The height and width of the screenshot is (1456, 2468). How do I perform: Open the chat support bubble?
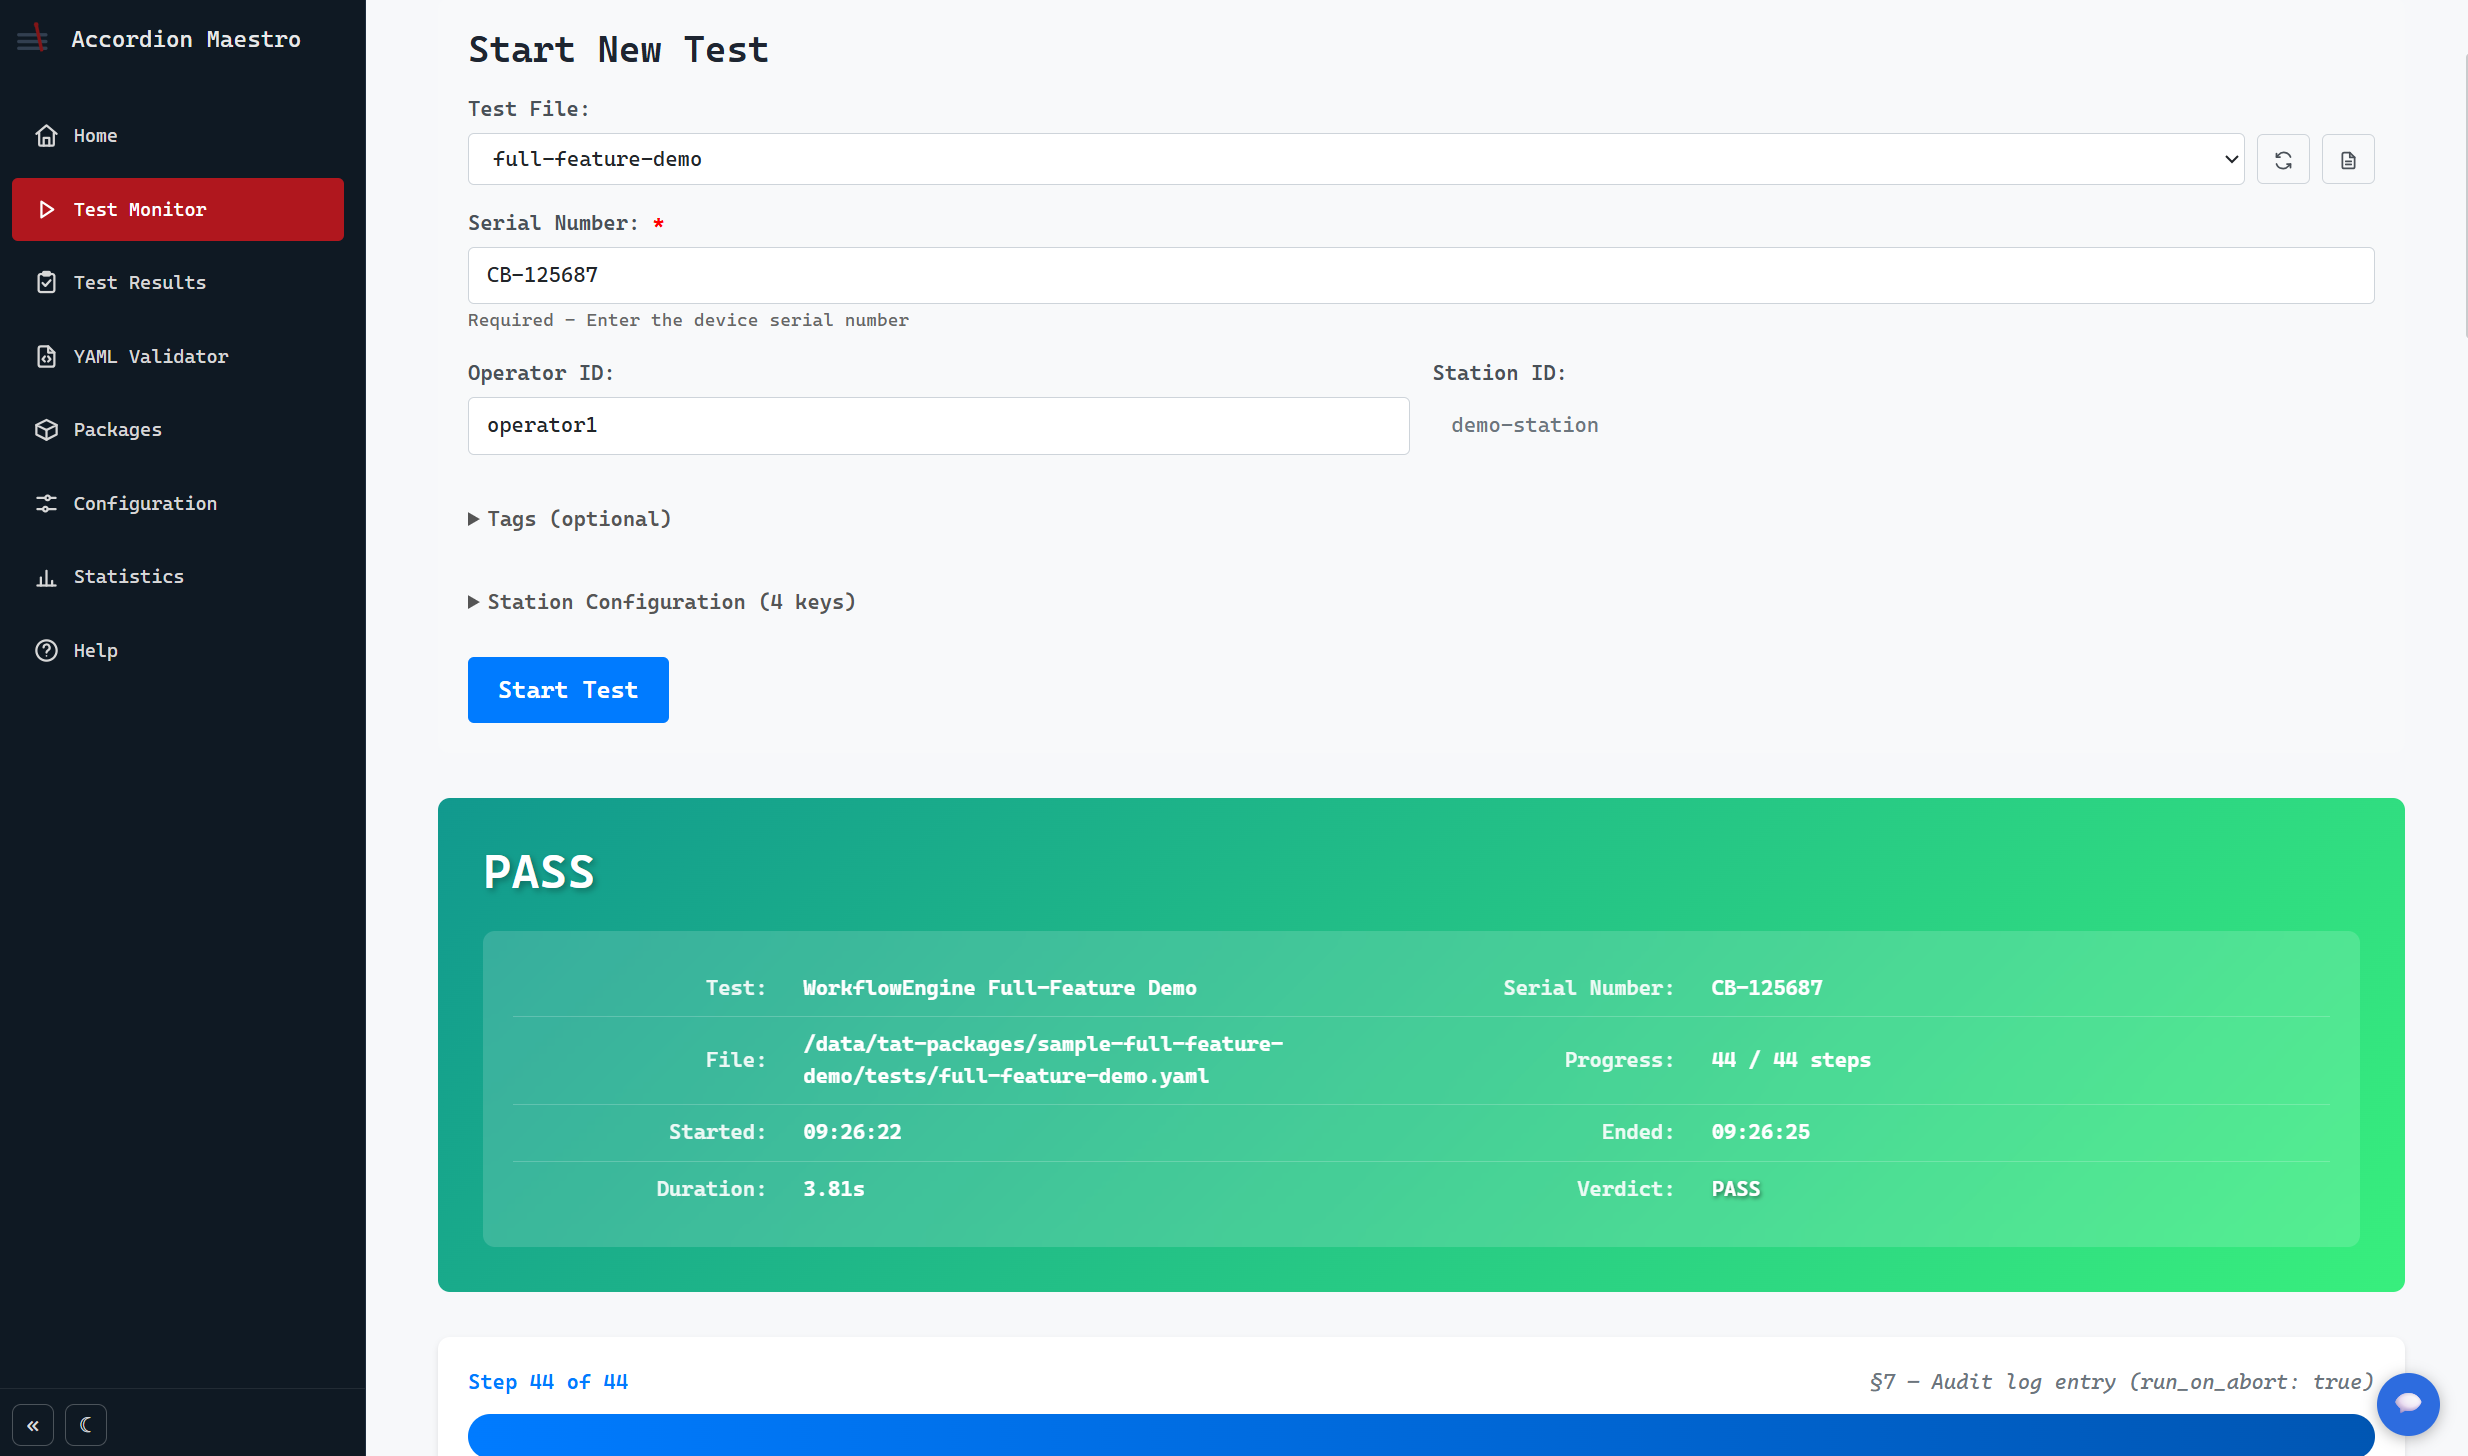(2408, 1404)
